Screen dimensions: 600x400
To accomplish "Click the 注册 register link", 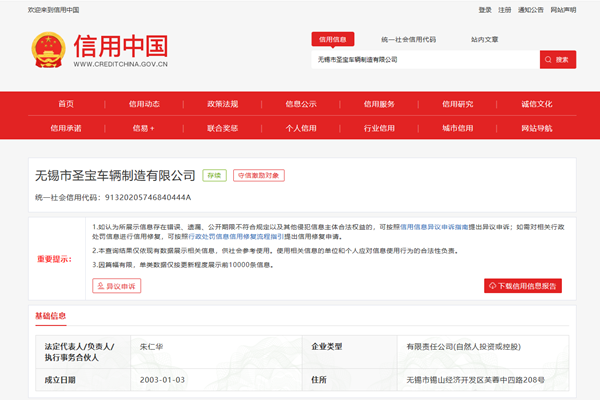I will click(505, 10).
